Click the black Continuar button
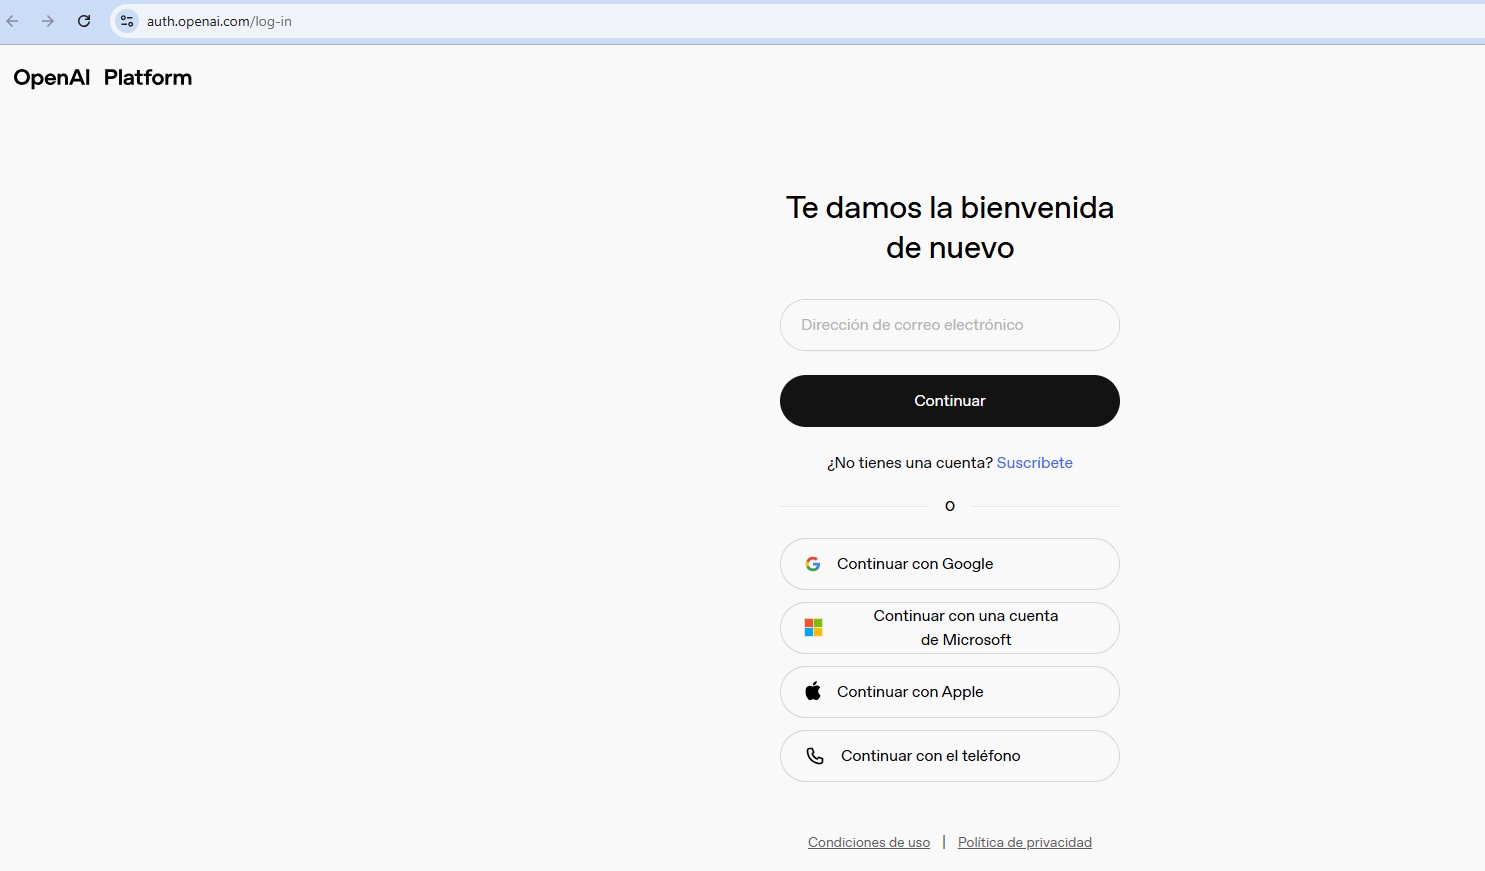1485x871 pixels. pyautogui.click(x=950, y=401)
